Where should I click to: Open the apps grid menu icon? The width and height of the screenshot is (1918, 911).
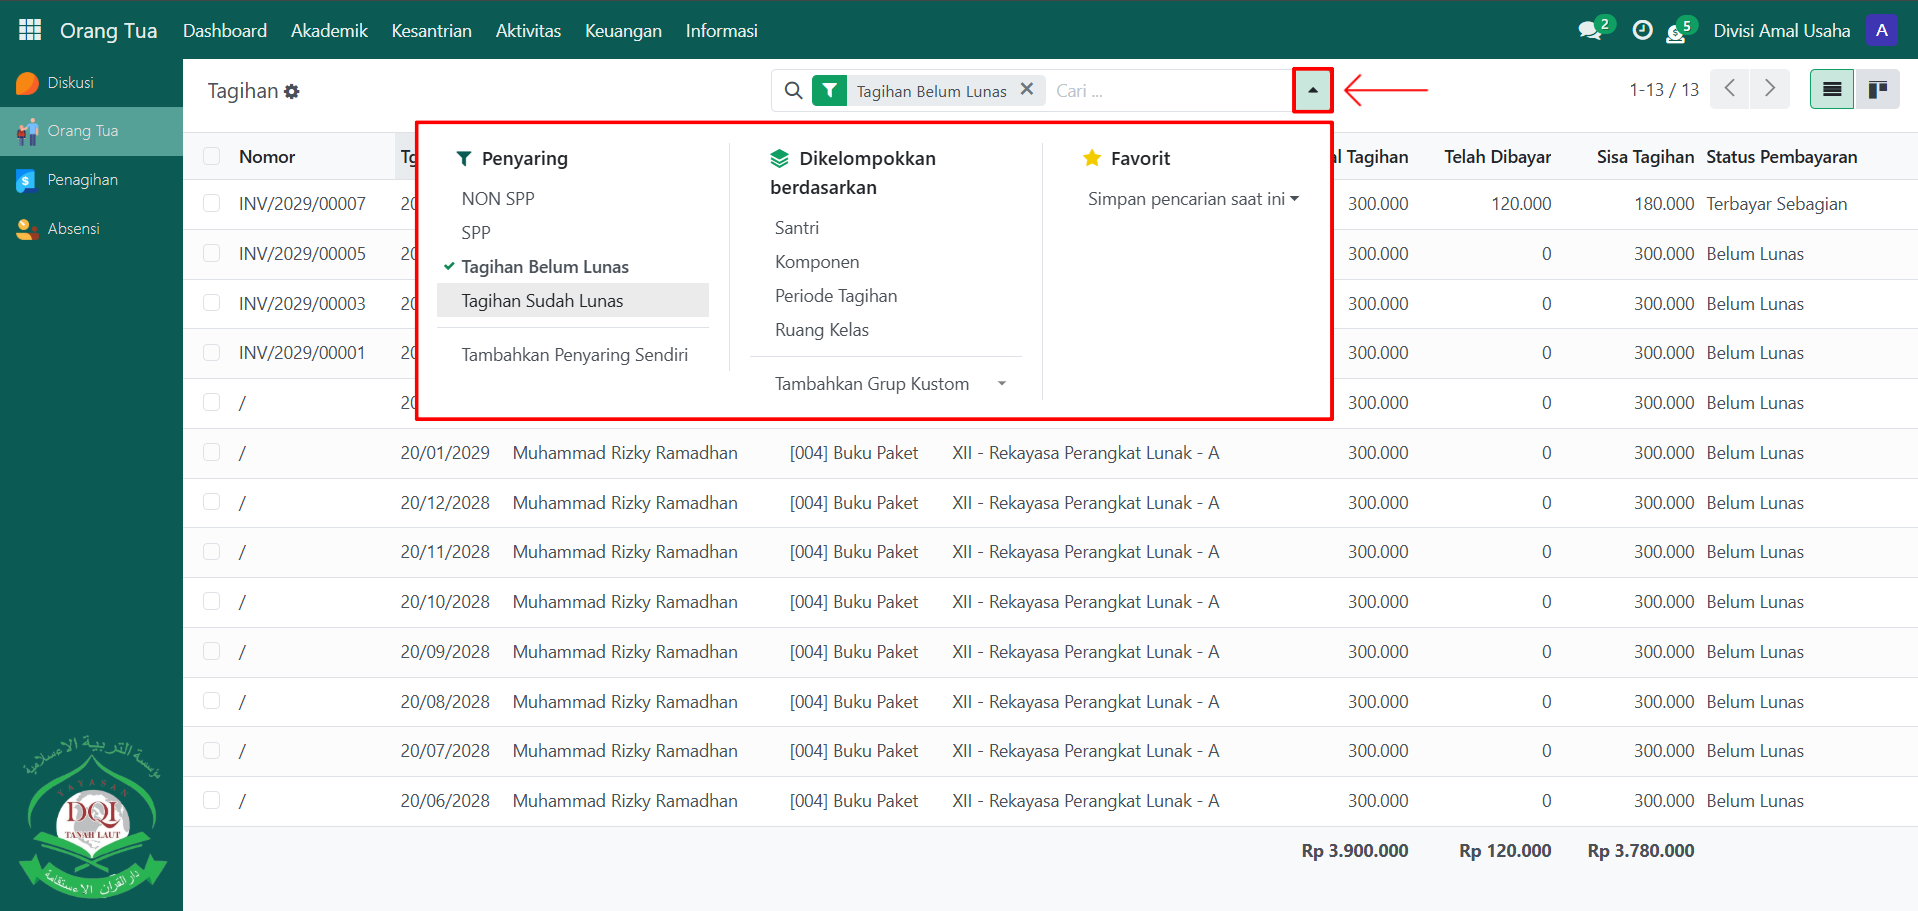pos(30,30)
